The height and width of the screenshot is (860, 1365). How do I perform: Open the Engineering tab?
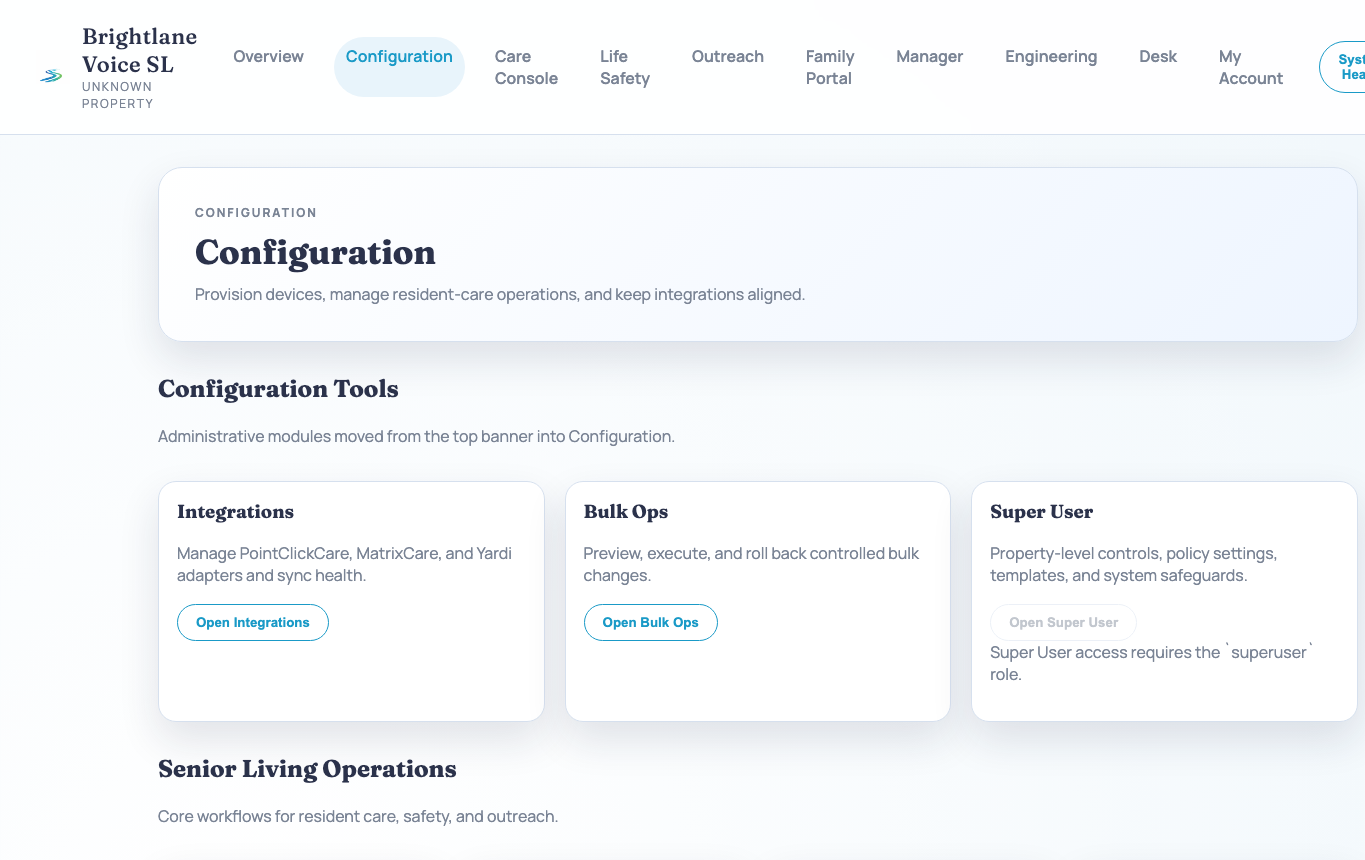(1051, 57)
